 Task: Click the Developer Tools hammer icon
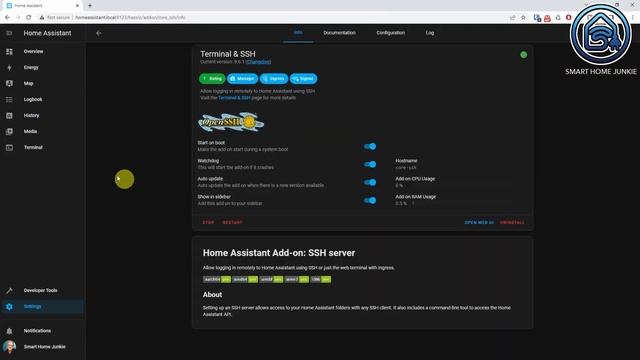pyautogui.click(x=9, y=290)
